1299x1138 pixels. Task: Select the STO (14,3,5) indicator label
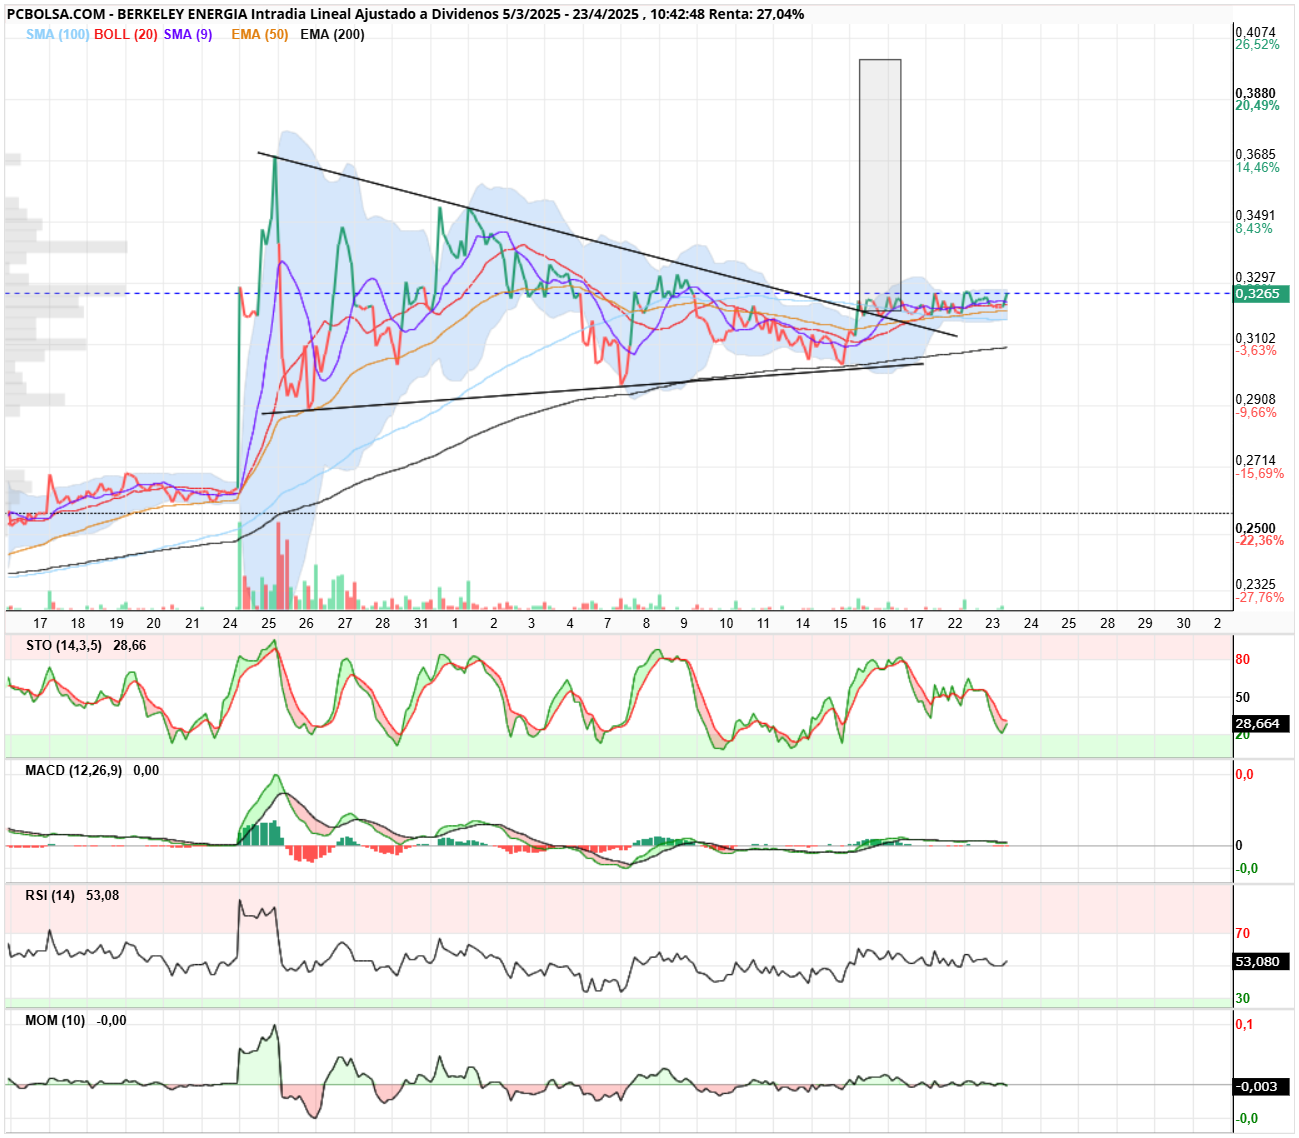(x=64, y=645)
